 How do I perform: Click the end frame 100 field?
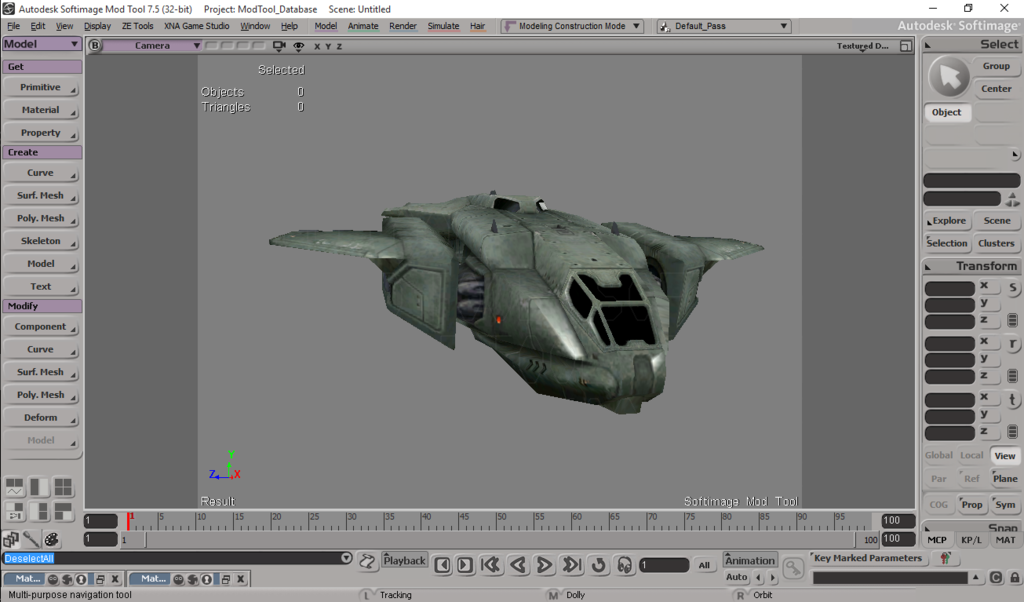[x=898, y=520]
